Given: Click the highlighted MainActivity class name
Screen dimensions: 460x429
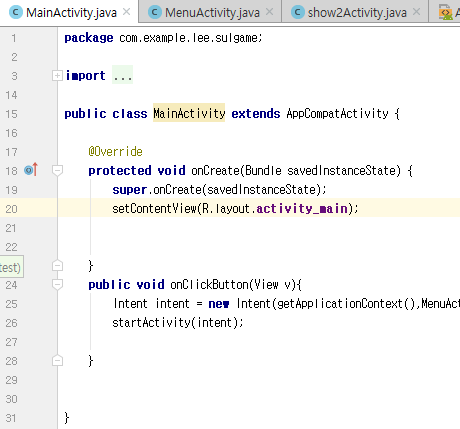Looking at the screenshot, I should click(189, 113).
